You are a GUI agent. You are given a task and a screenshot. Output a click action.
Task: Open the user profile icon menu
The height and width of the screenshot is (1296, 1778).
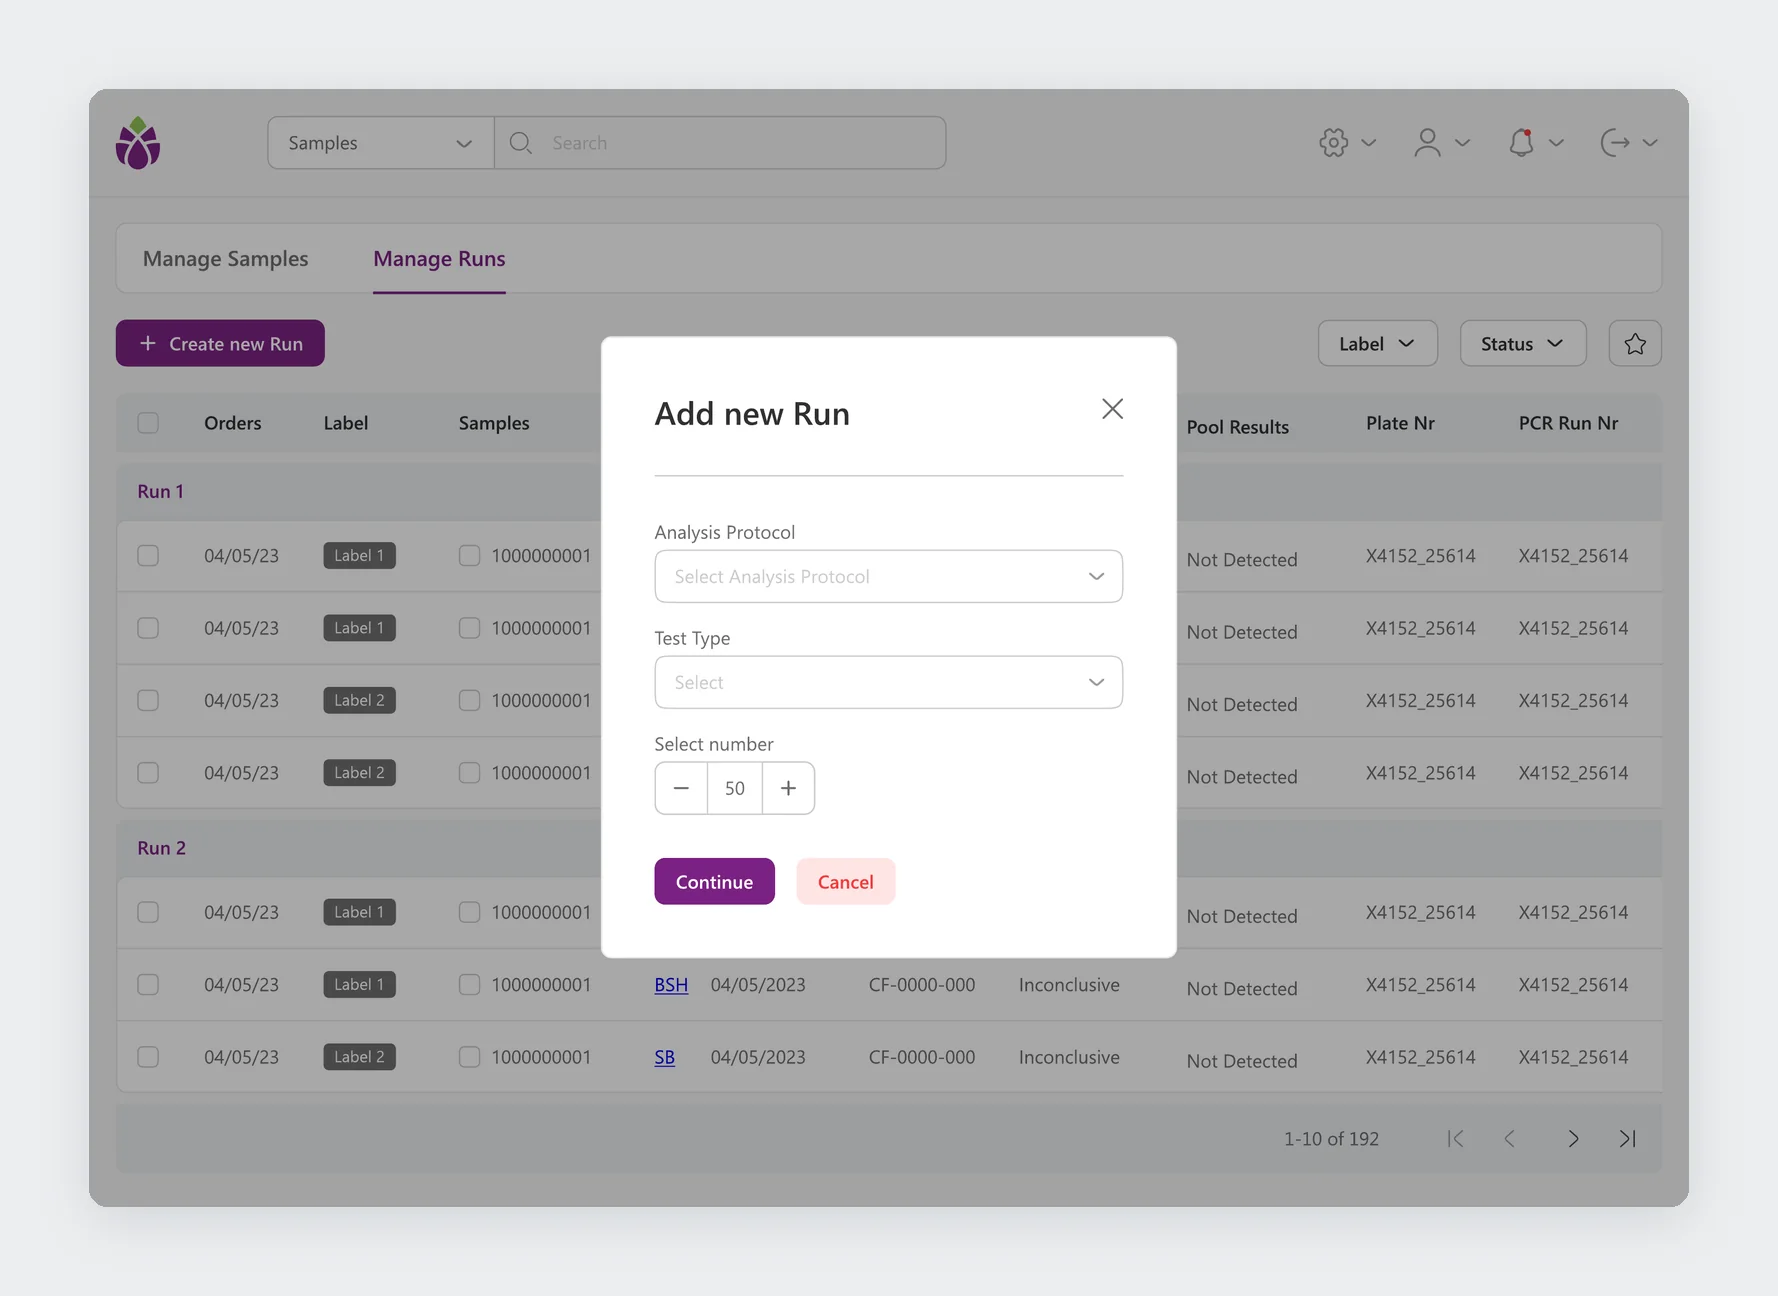[x=1427, y=143]
